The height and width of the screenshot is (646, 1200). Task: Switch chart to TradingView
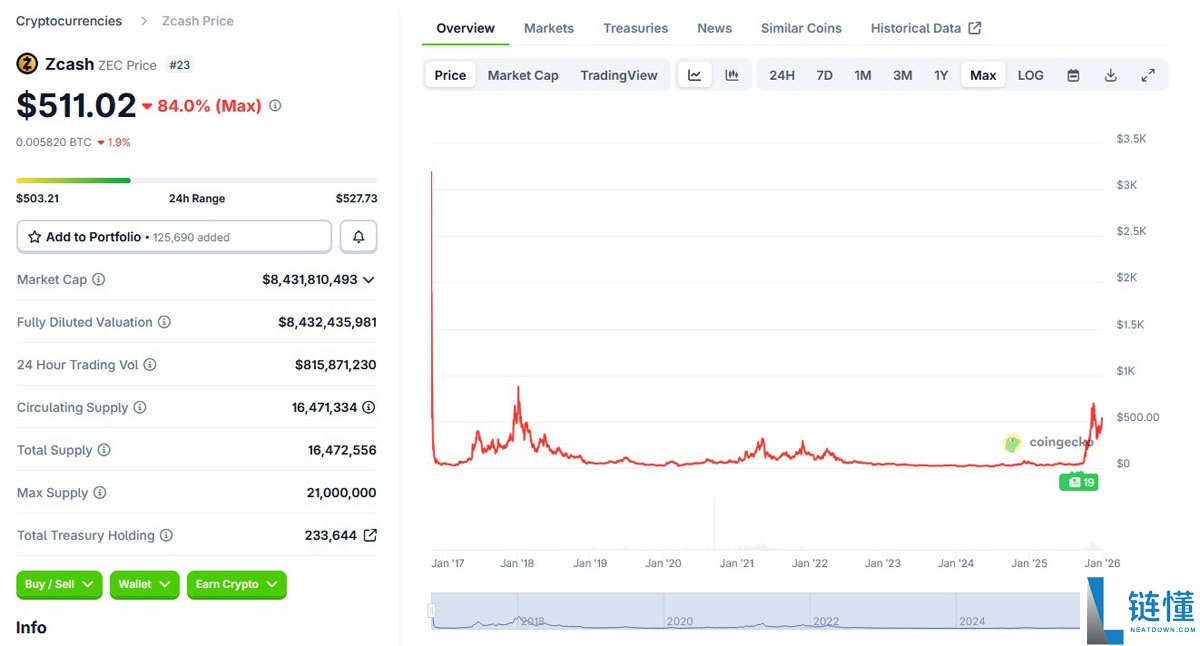[619, 75]
